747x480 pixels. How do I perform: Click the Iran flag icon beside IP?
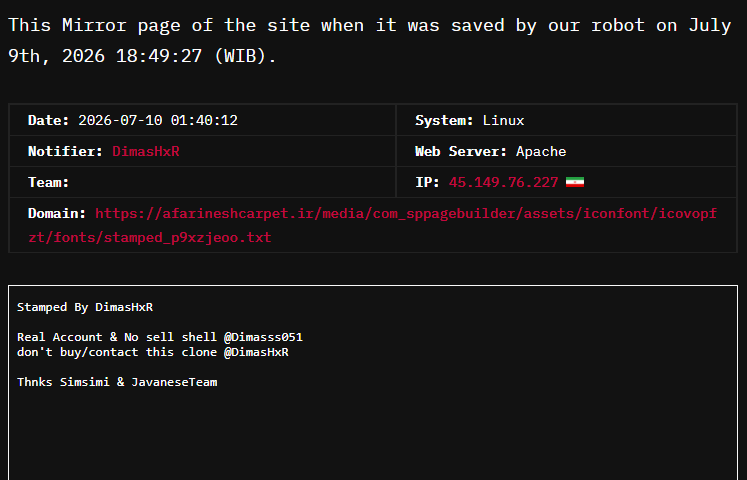(x=575, y=182)
